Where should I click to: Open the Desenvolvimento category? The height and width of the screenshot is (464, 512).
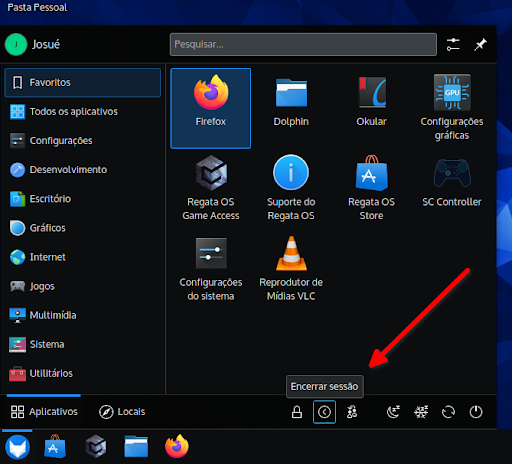coord(83,170)
